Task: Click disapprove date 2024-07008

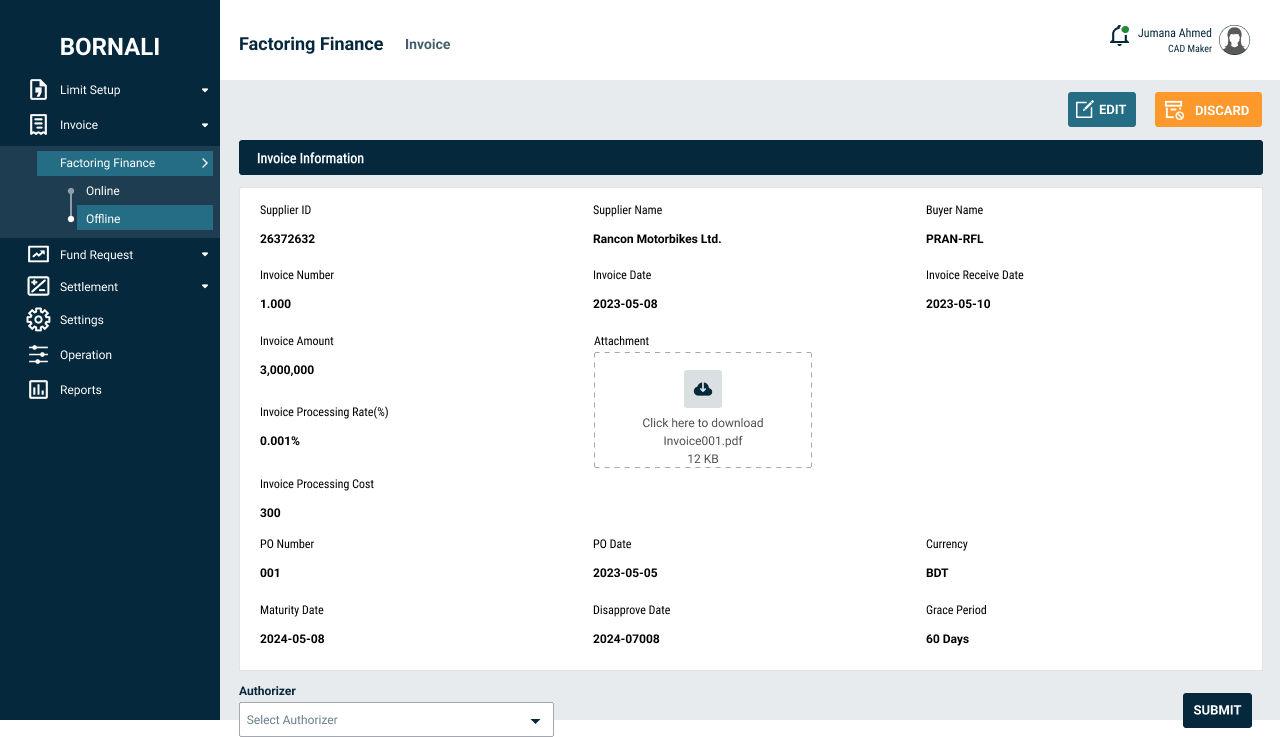Action: (626, 639)
